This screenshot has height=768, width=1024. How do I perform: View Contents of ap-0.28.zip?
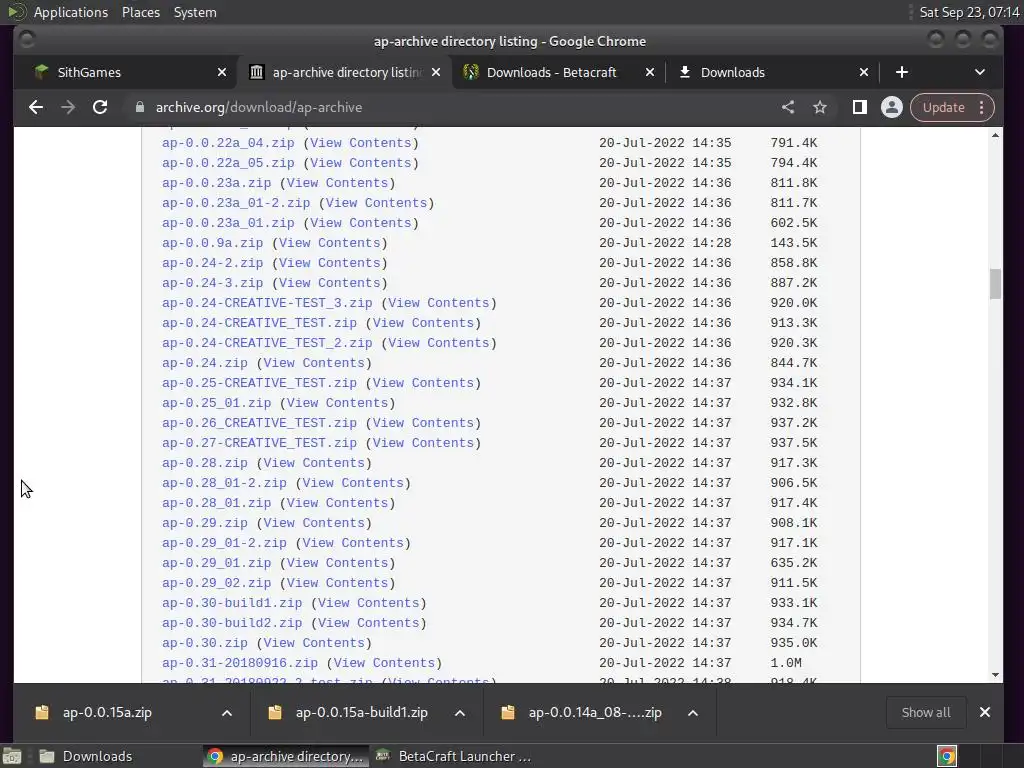tap(313, 463)
